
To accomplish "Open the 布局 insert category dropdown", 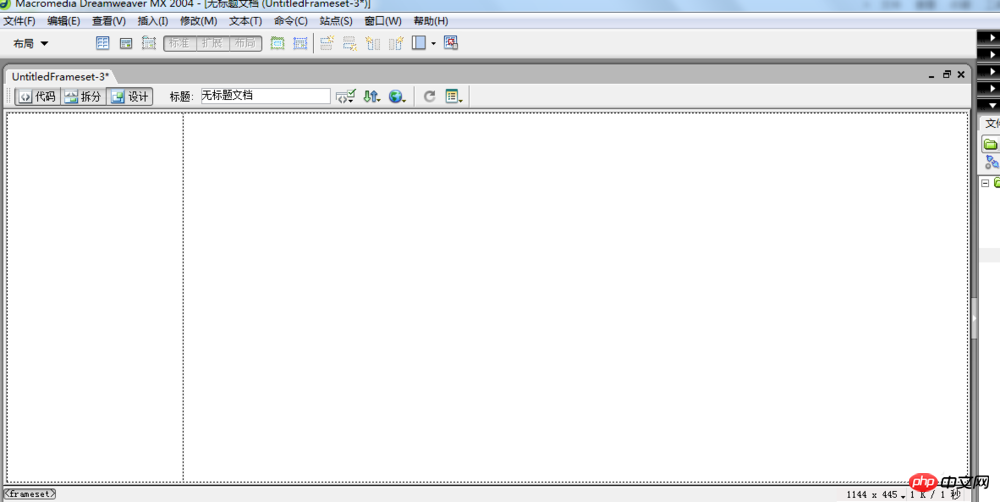I will [x=31, y=44].
